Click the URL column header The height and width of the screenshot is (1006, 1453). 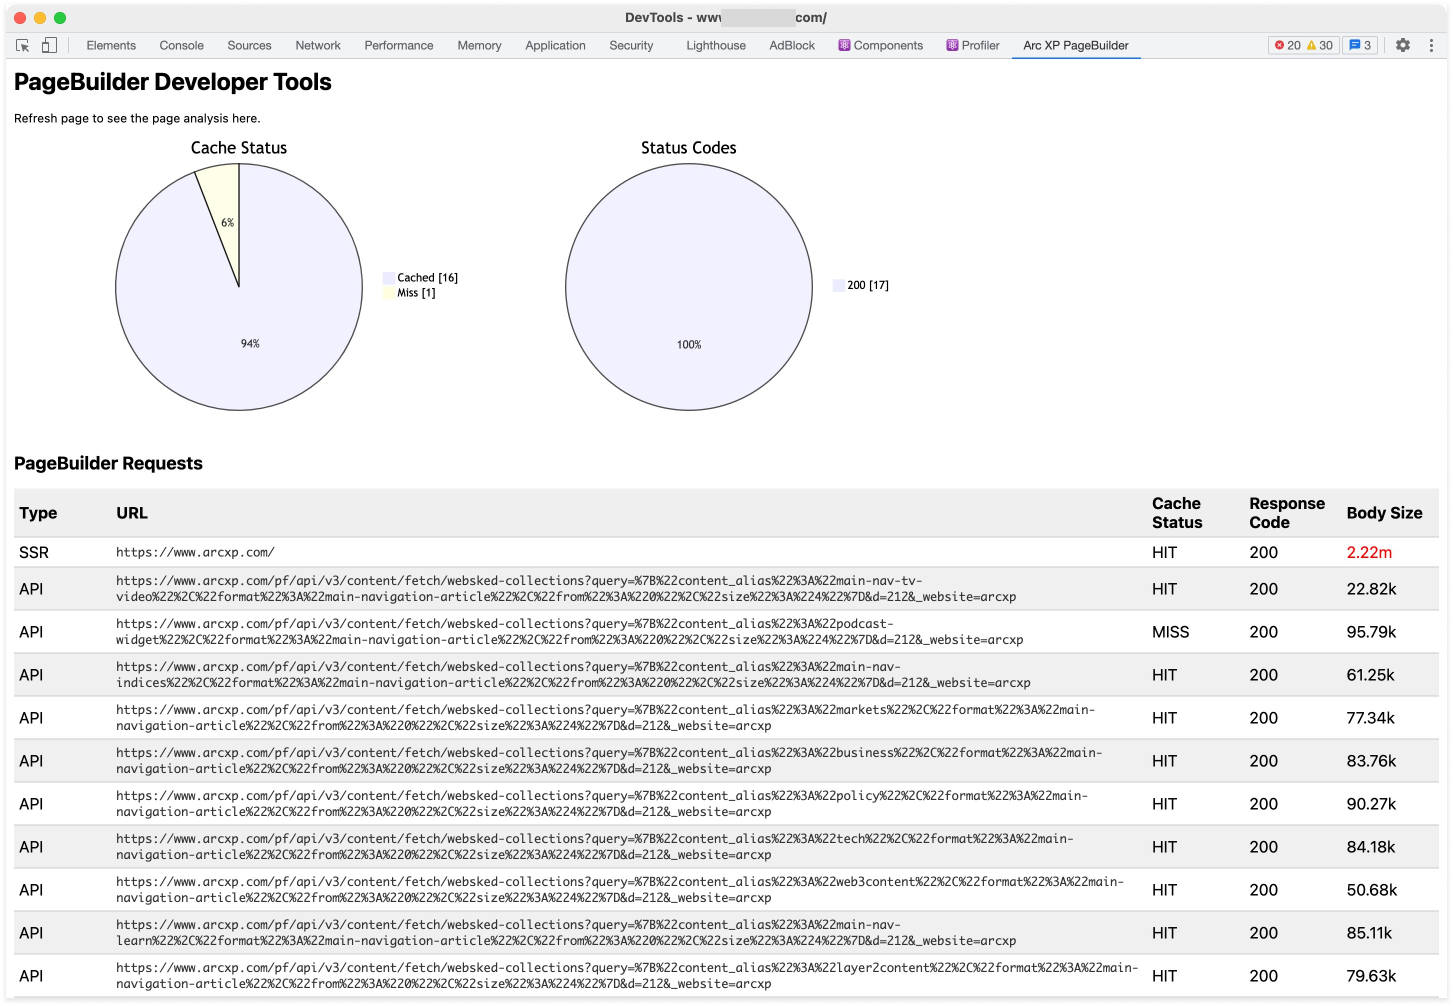pos(132,513)
